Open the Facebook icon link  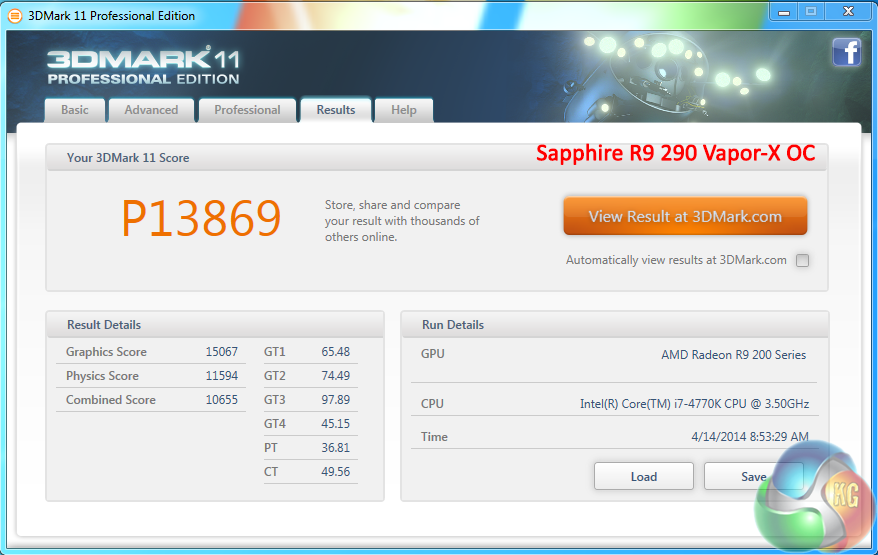(846, 52)
